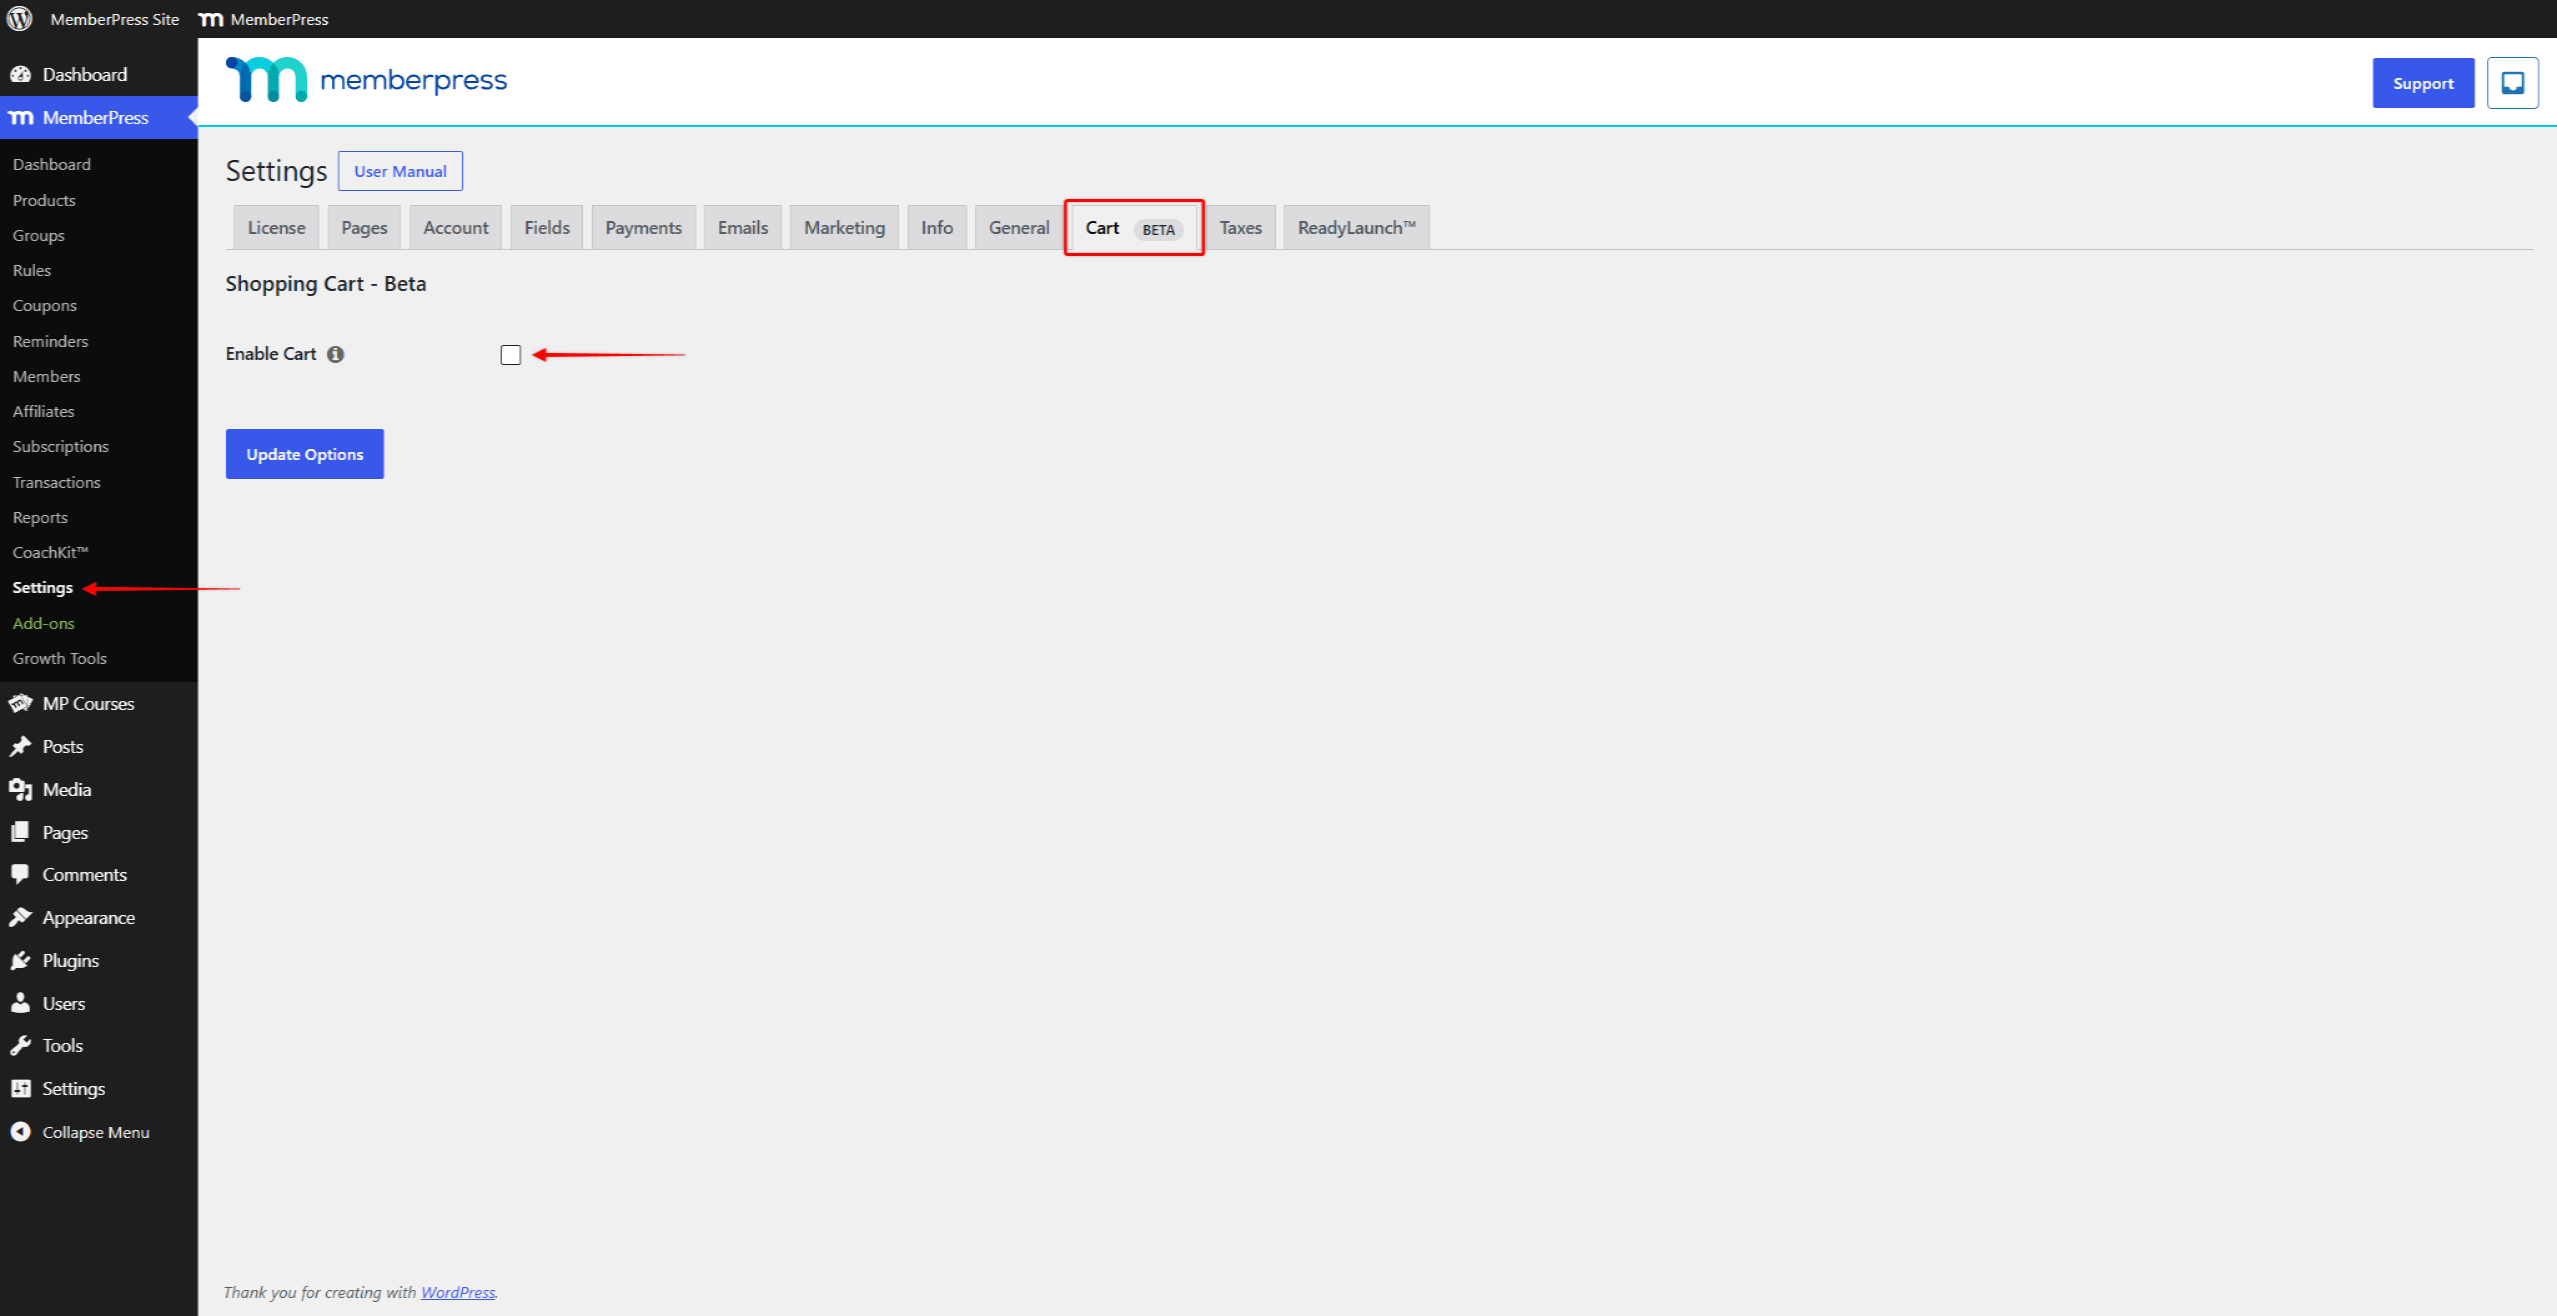Switch to the Account tab
2557x1316 pixels.
click(456, 228)
